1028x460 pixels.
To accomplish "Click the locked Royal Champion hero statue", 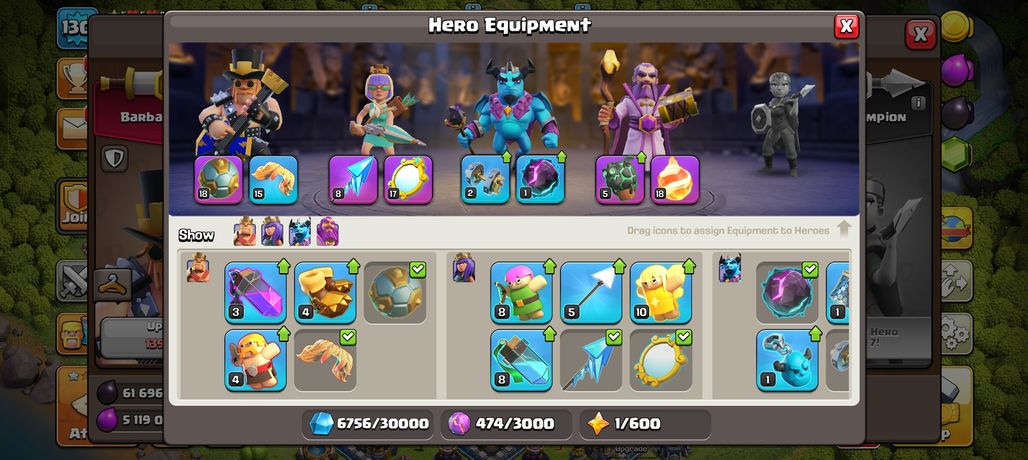I will pyautogui.click(x=780, y=123).
